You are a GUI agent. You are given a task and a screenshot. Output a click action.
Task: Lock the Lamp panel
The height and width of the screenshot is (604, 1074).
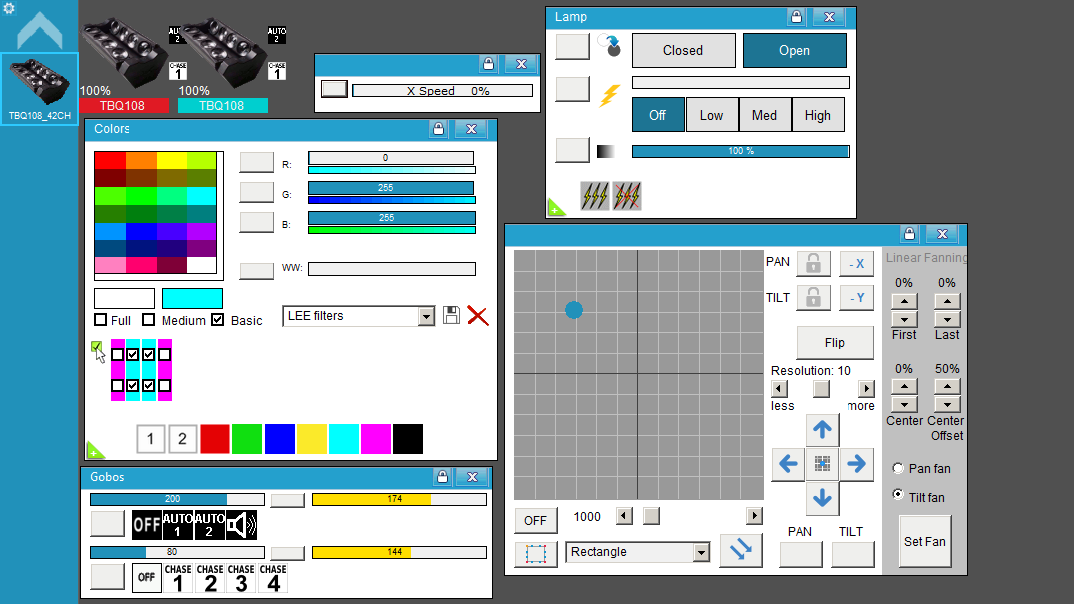(796, 17)
